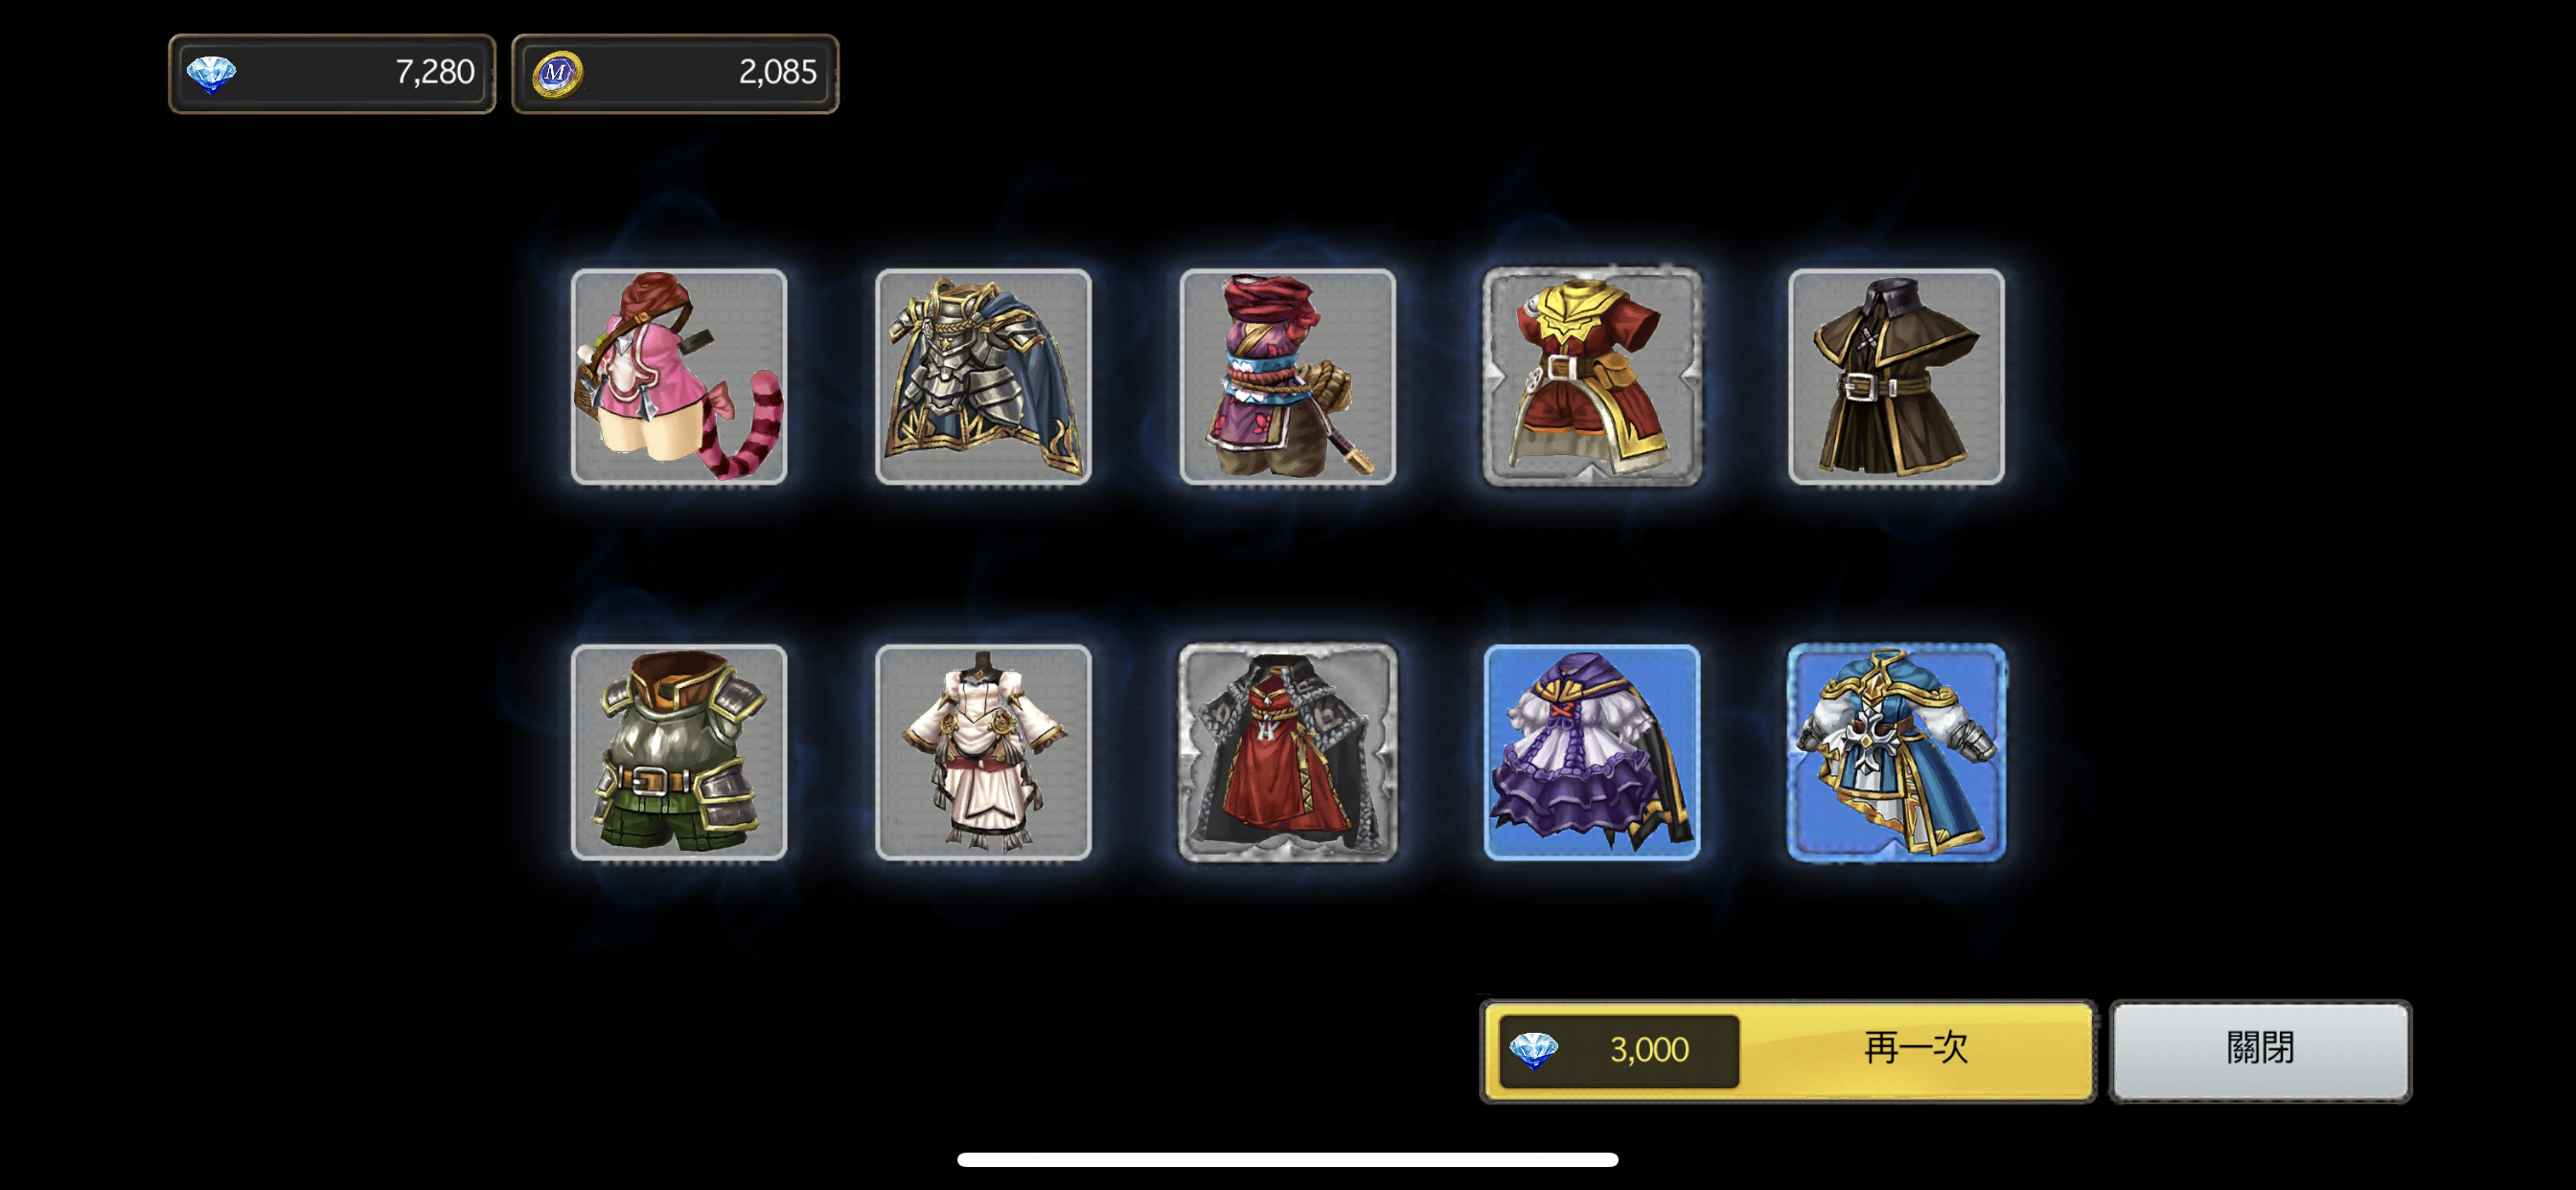The image size is (2576, 1190).
Task: Select the pink cat-tail costume item
Action: [679, 377]
